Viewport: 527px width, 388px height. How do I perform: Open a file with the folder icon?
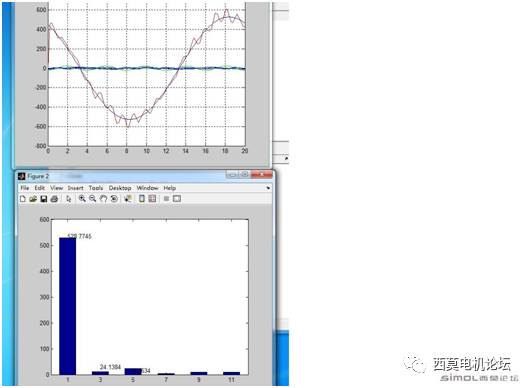coord(33,199)
